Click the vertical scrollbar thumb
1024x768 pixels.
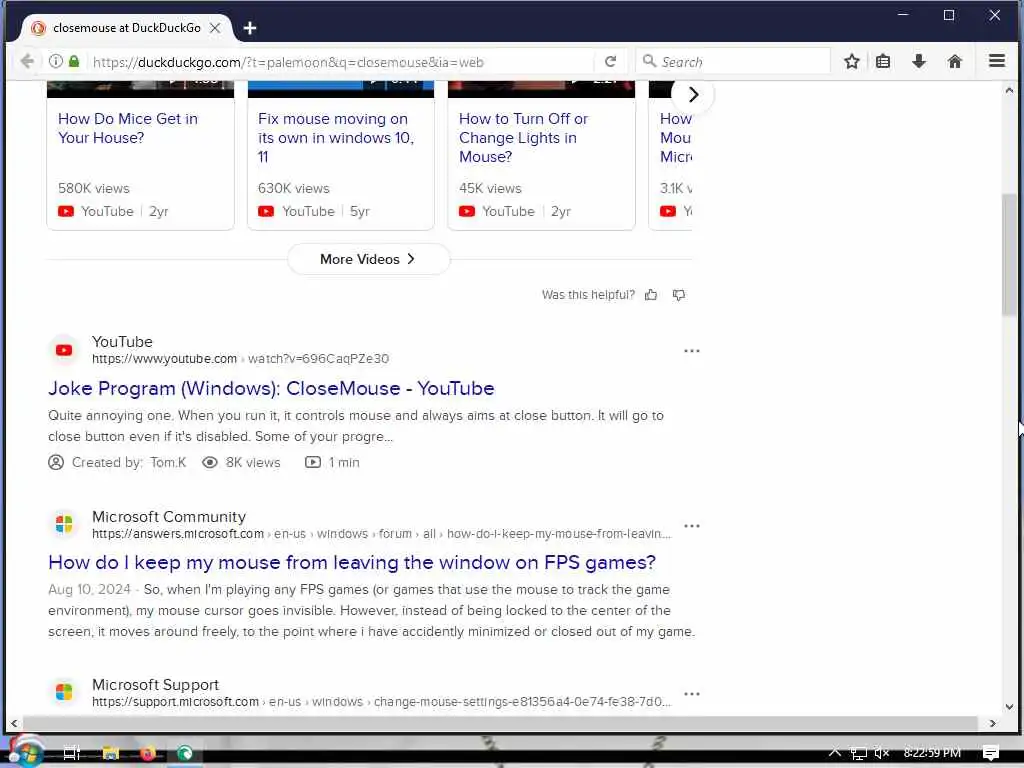click(x=1010, y=255)
